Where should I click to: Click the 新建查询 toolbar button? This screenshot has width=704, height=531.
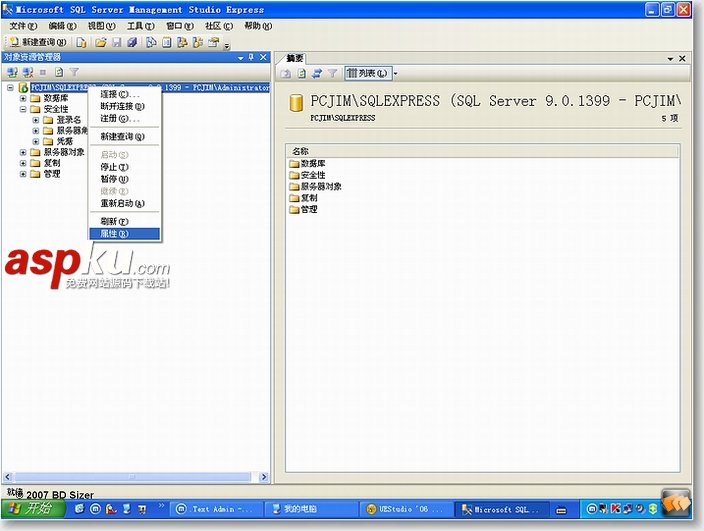[37, 42]
